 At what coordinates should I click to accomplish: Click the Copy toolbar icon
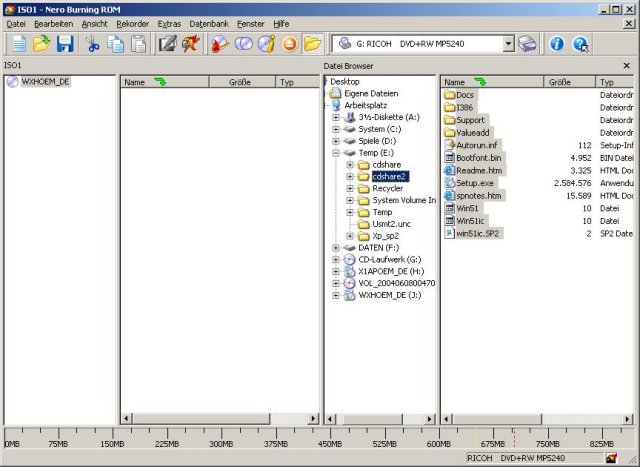tap(116, 44)
